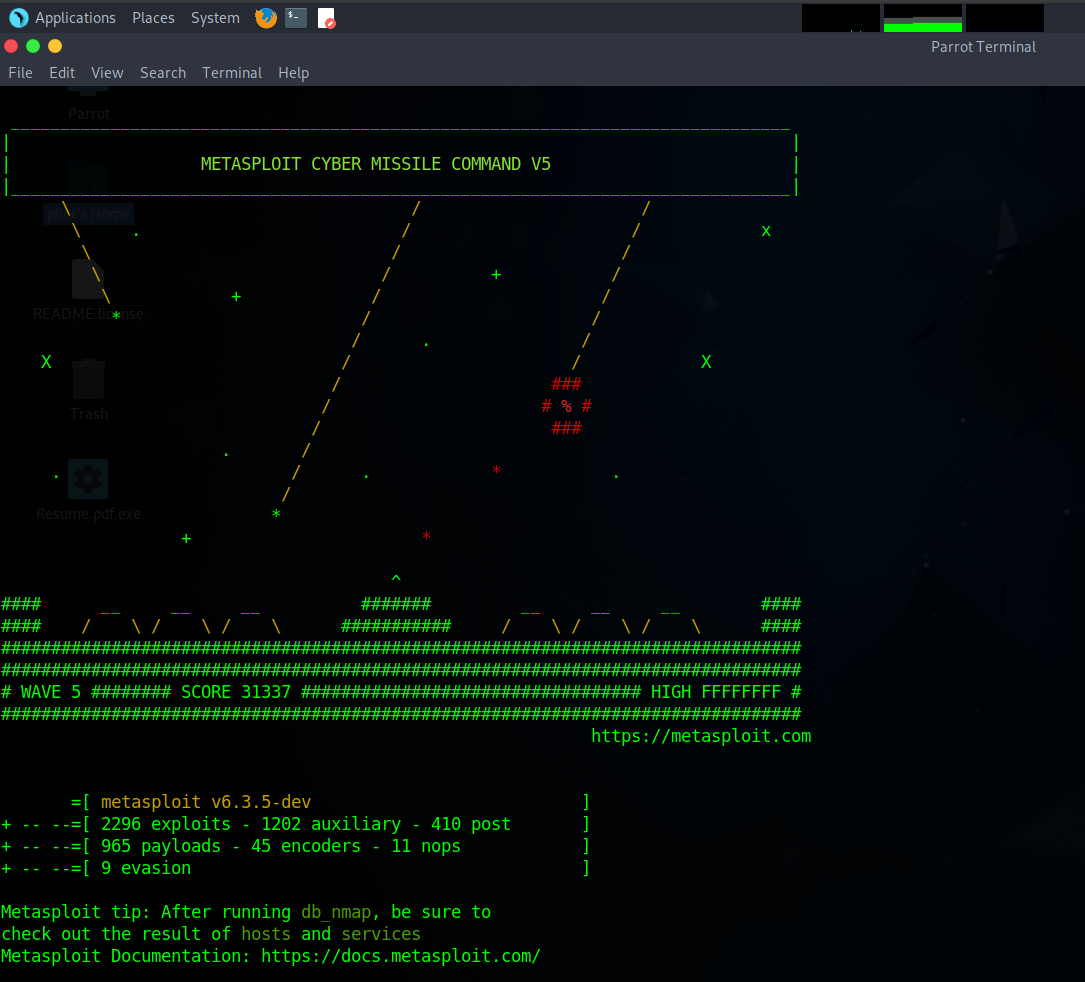
Task: Open the text editor icon beside the terminal icon
Action: (x=326, y=17)
